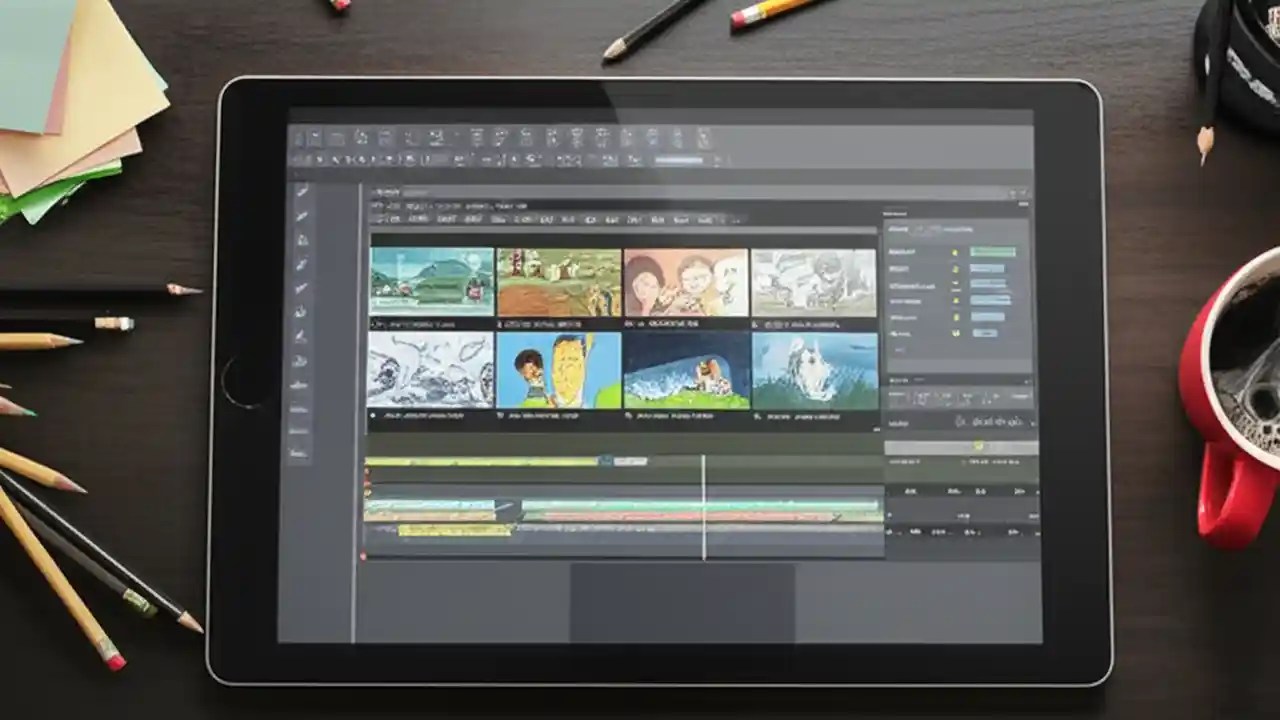Choose the eraser tool in the left sidebar
Image resolution: width=1280 pixels, height=720 pixels.
click(300, 240)
